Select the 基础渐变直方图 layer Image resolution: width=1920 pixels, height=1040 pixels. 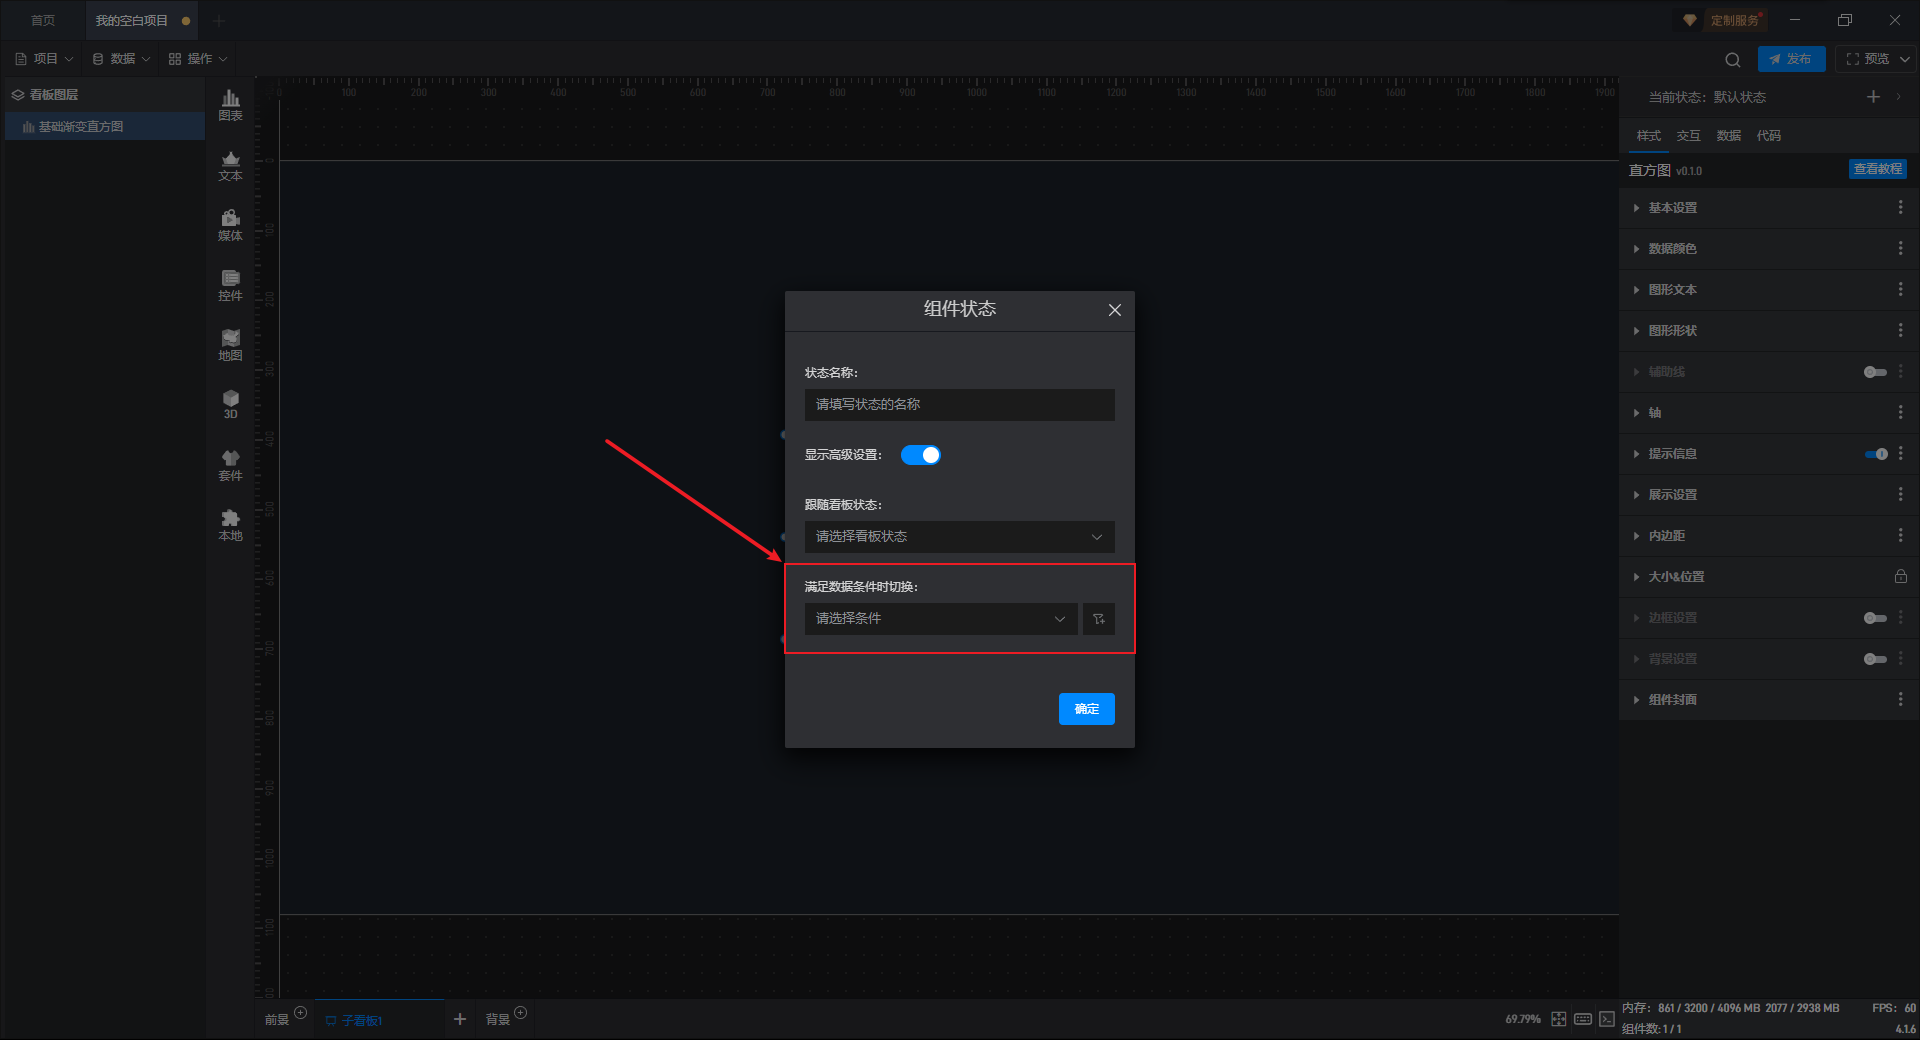pos(104,127)
